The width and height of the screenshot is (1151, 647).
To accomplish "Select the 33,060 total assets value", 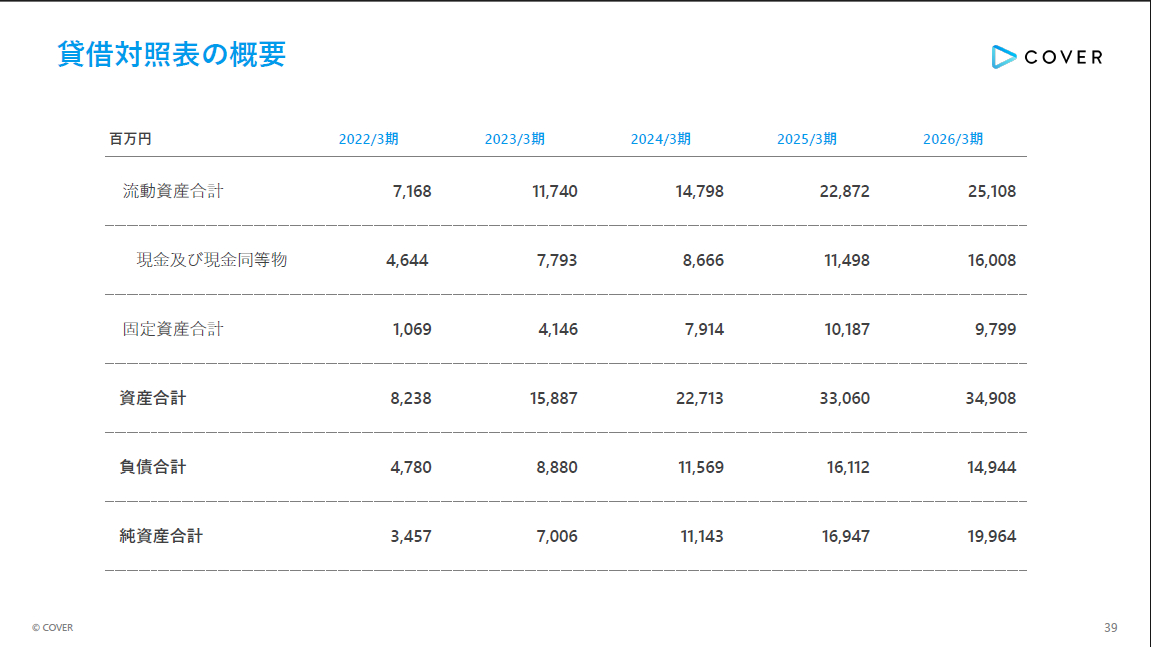I will tap(845, 399).
